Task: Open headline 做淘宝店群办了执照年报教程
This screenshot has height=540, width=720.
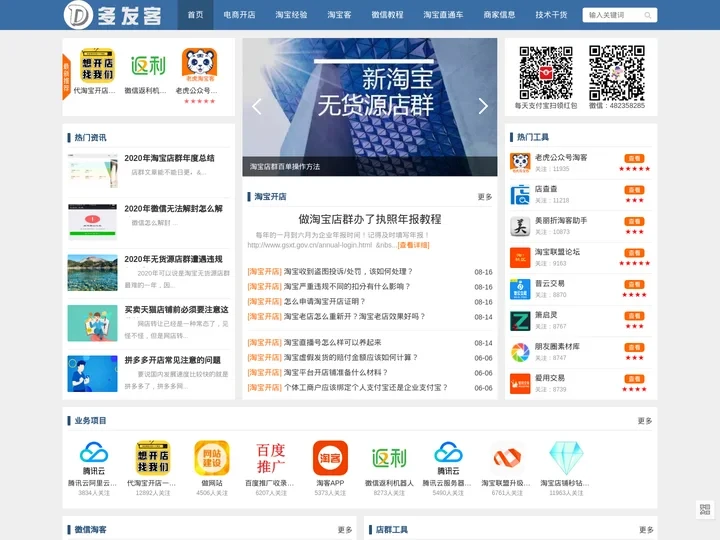Action: tap(370, 219)
